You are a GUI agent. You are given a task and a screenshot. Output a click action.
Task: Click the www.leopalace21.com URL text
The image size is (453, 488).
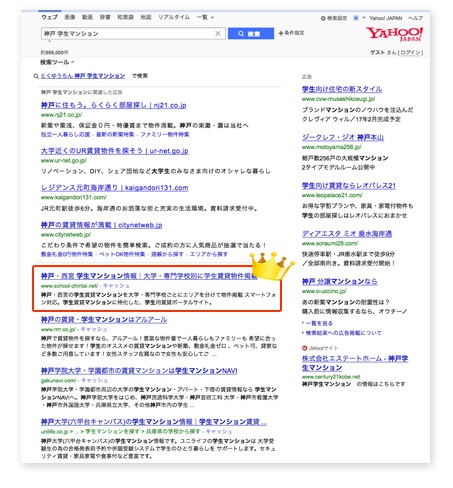coord(332,195)
